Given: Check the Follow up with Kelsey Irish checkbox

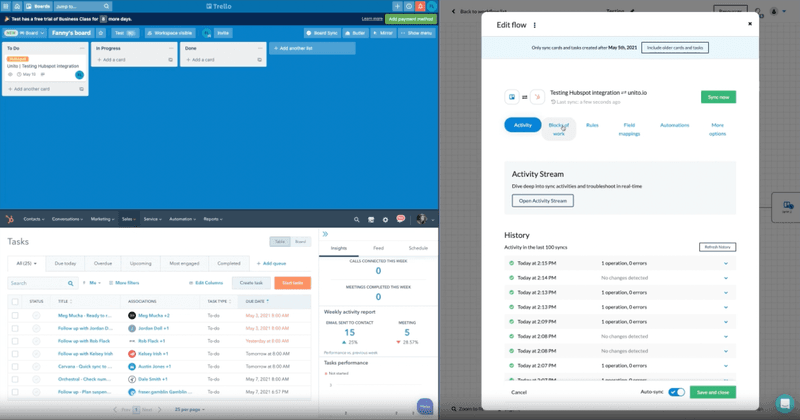Looking at the screenshot, I should coord(15,354).
